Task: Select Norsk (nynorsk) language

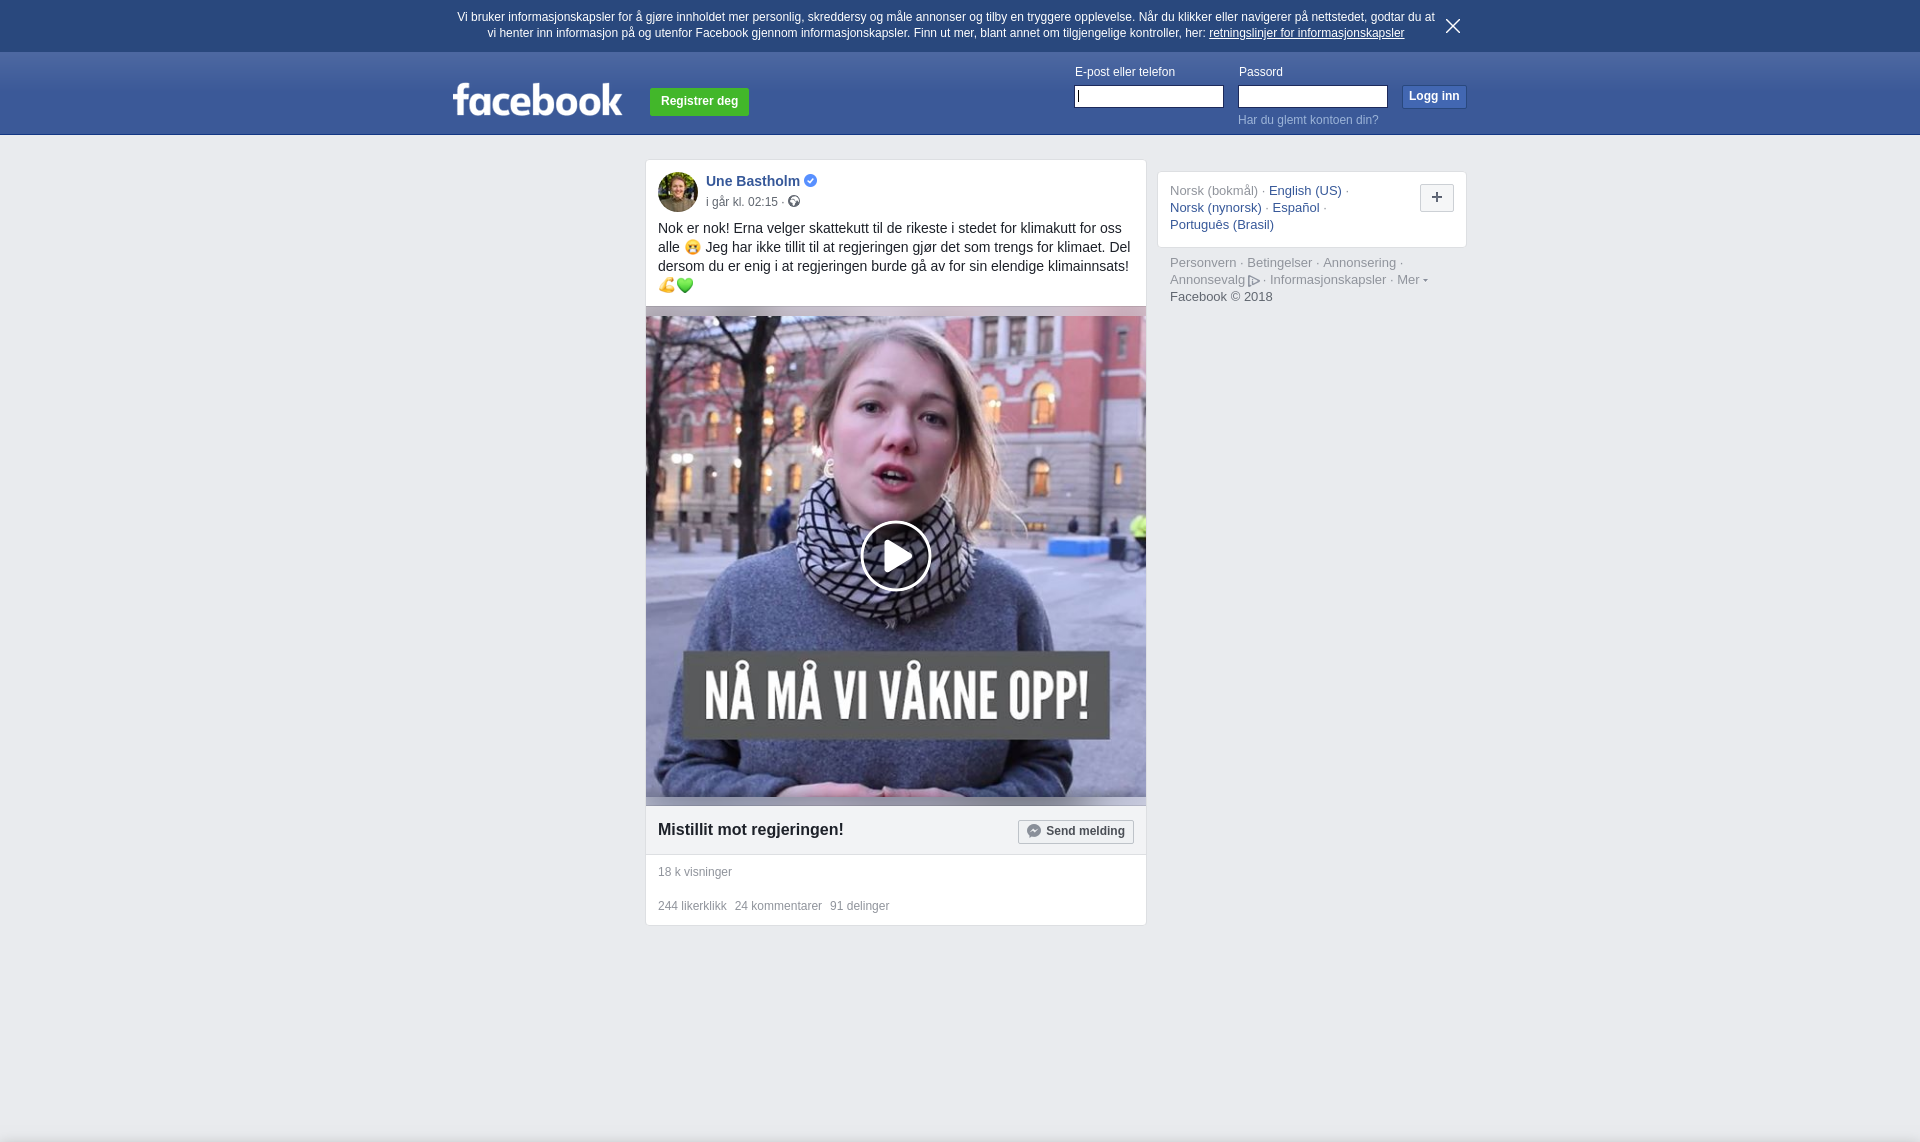Action: 1215,208
